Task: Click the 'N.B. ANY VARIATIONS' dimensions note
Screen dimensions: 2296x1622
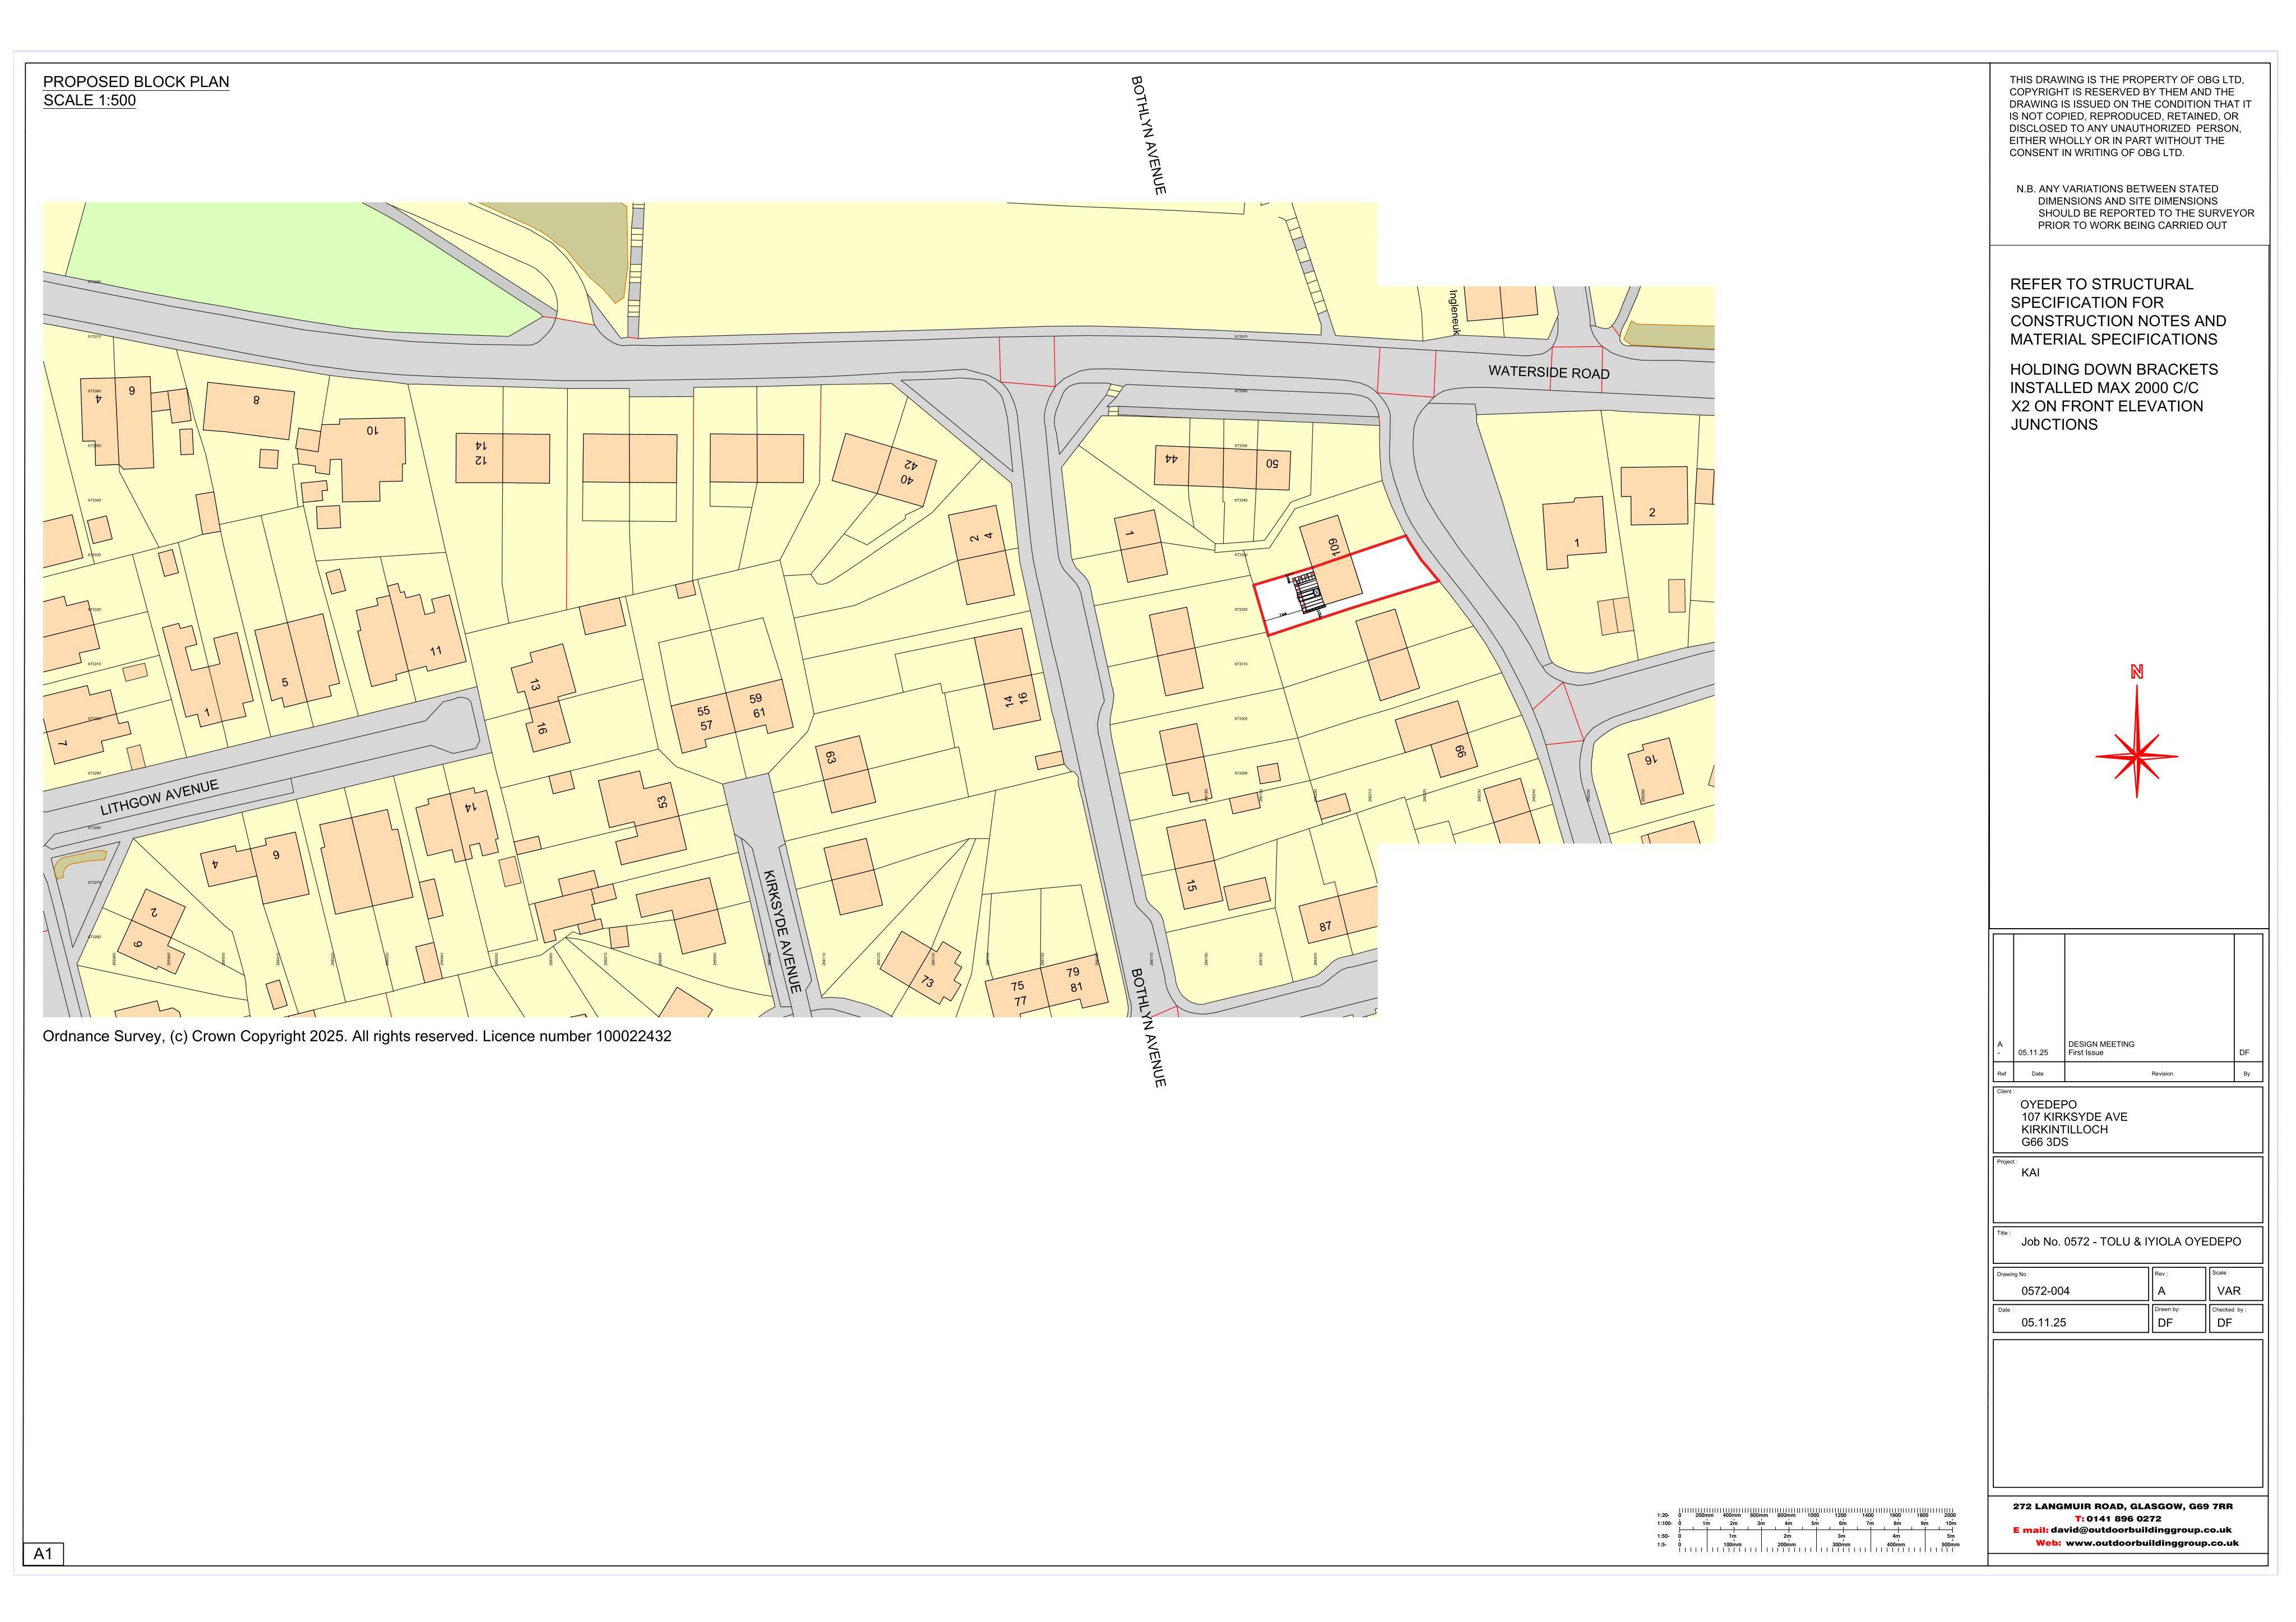Action: click(x=2135, y=207)
